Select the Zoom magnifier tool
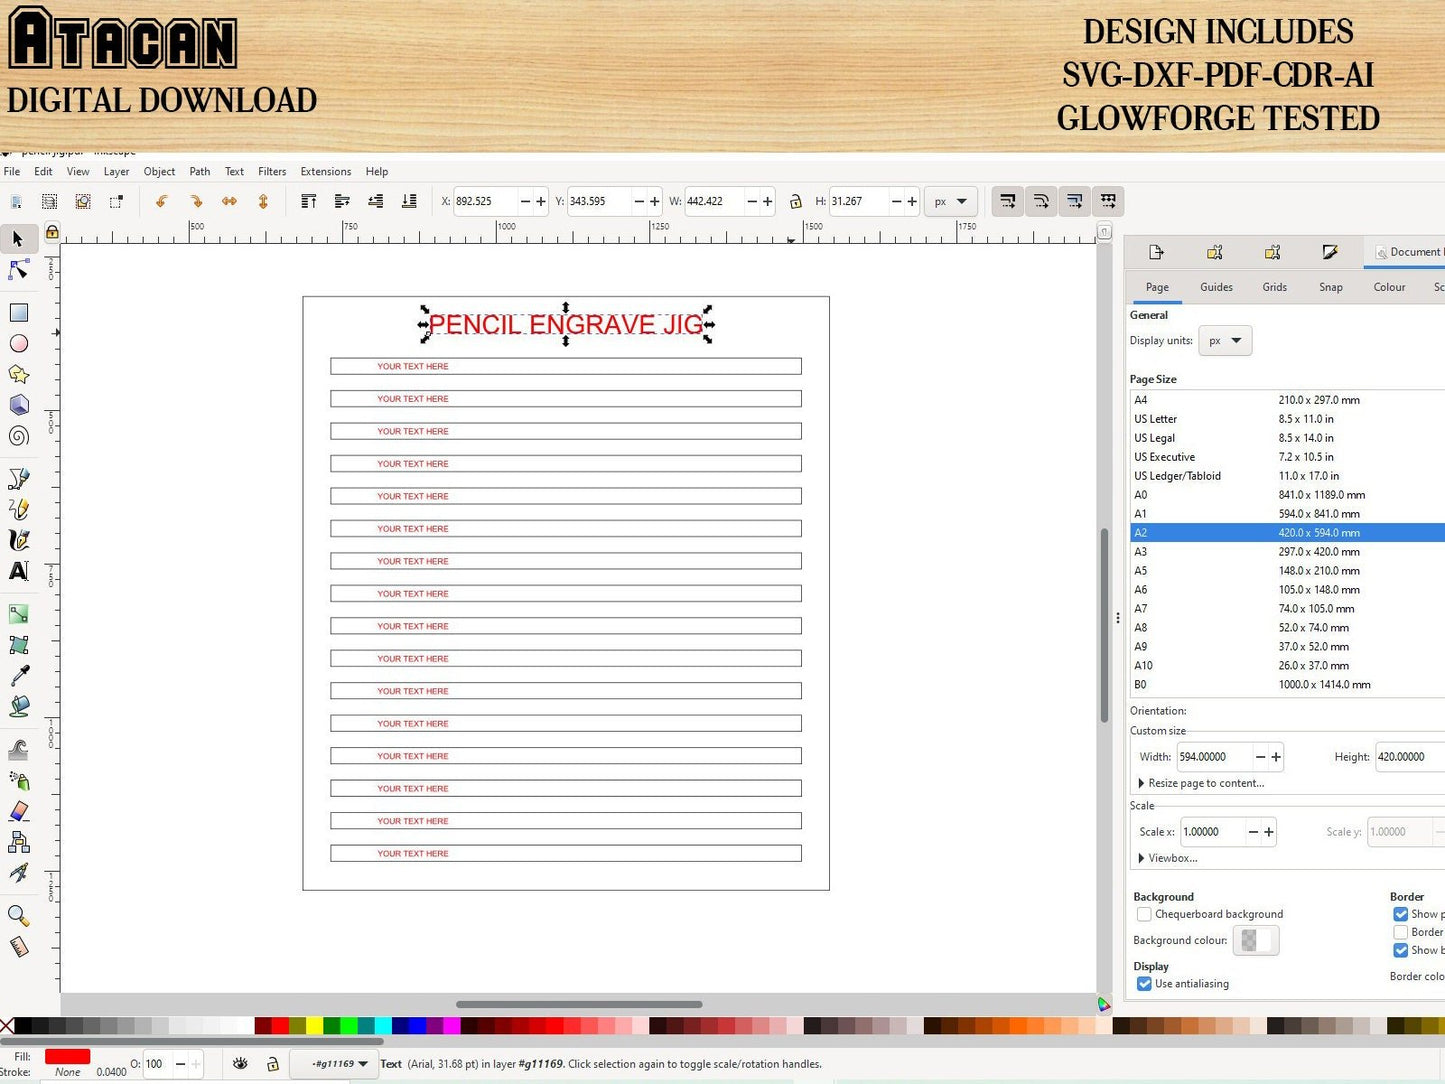 (18, 915)
